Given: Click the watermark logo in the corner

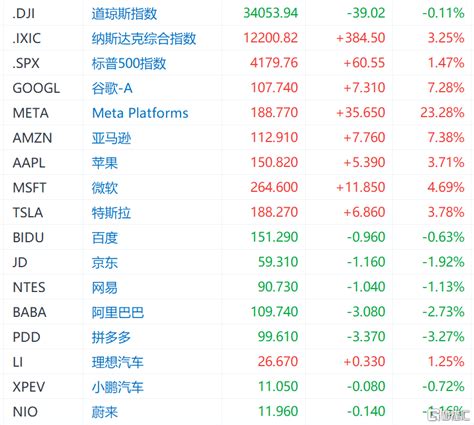Looking at the screenshot, I should click(x=449, y=415).
